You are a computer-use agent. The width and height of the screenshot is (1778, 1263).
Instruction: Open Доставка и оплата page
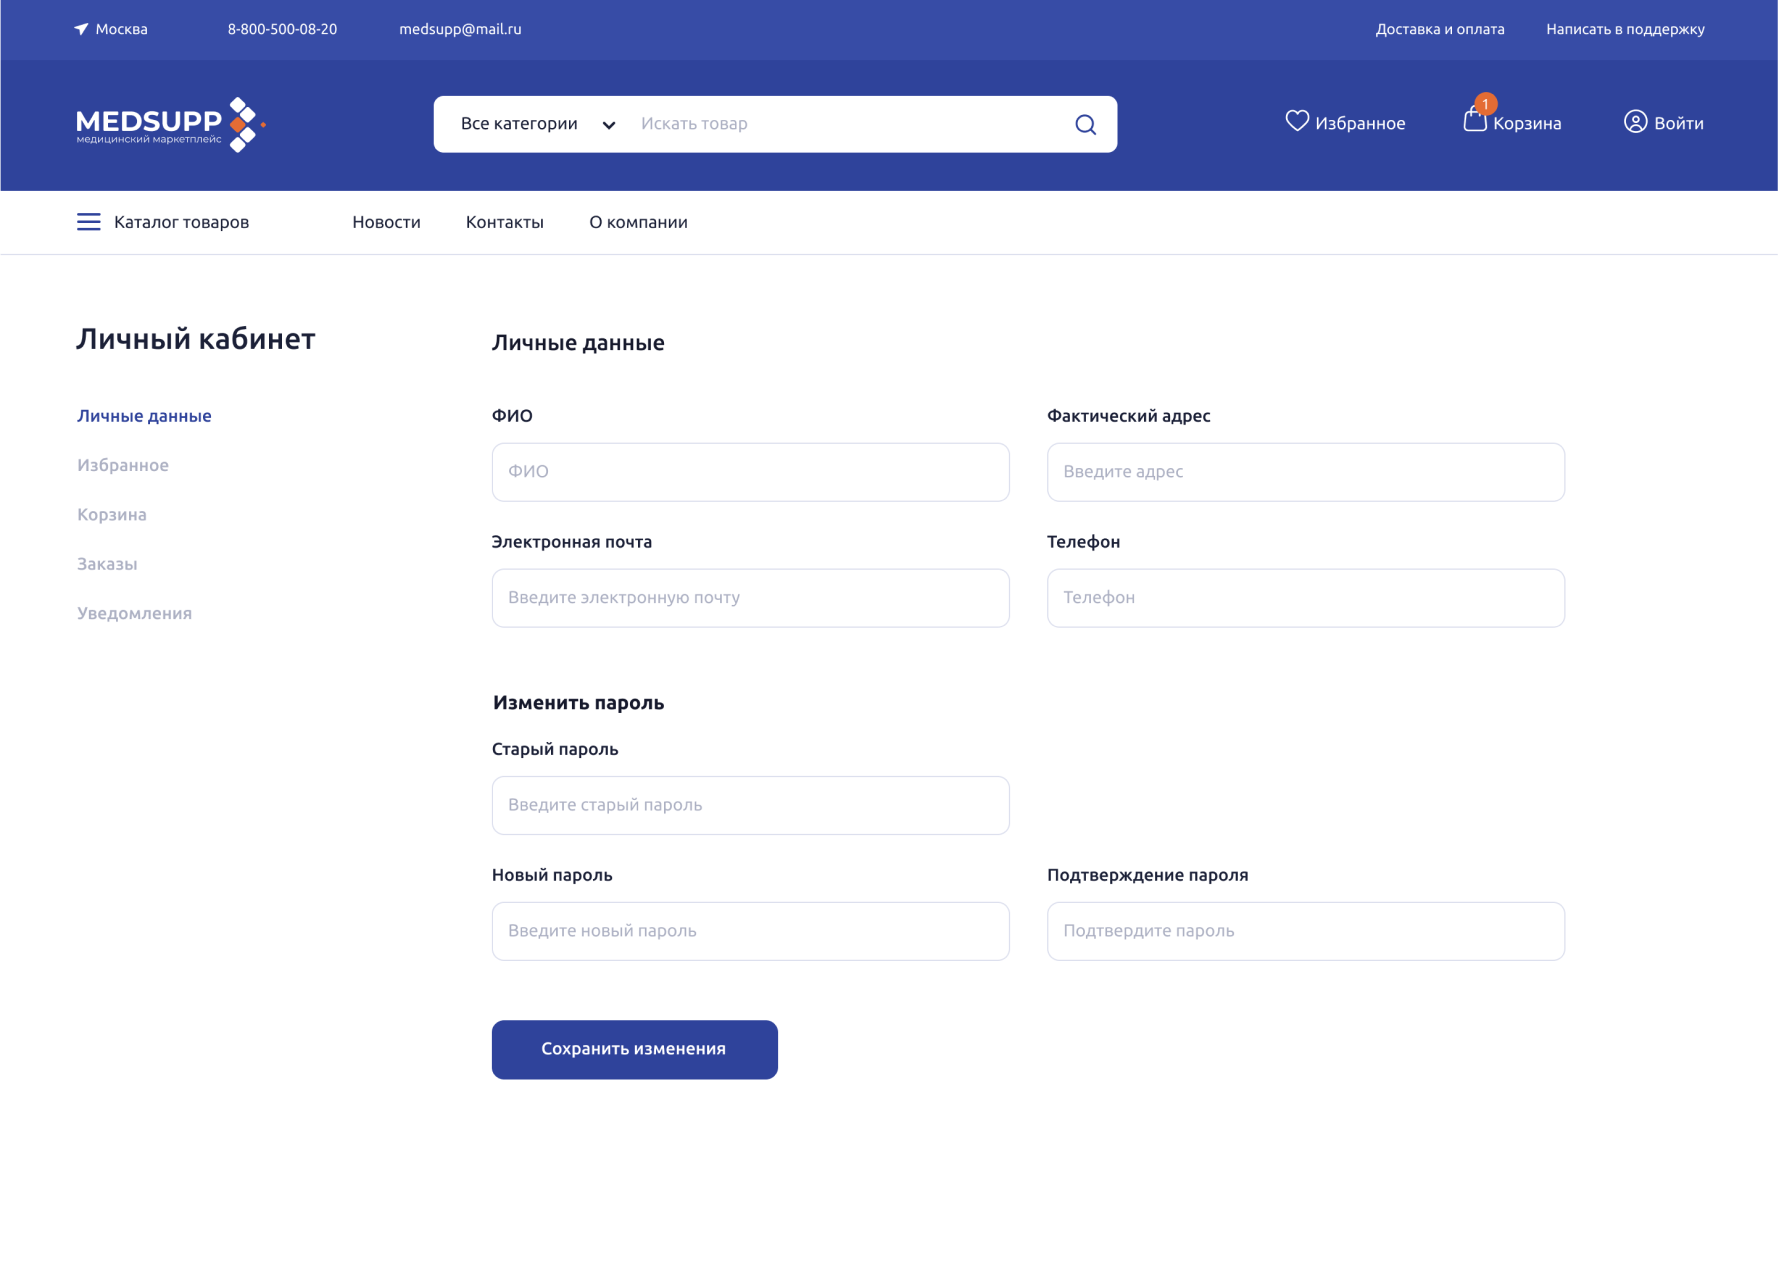[x=1440, y=29]
